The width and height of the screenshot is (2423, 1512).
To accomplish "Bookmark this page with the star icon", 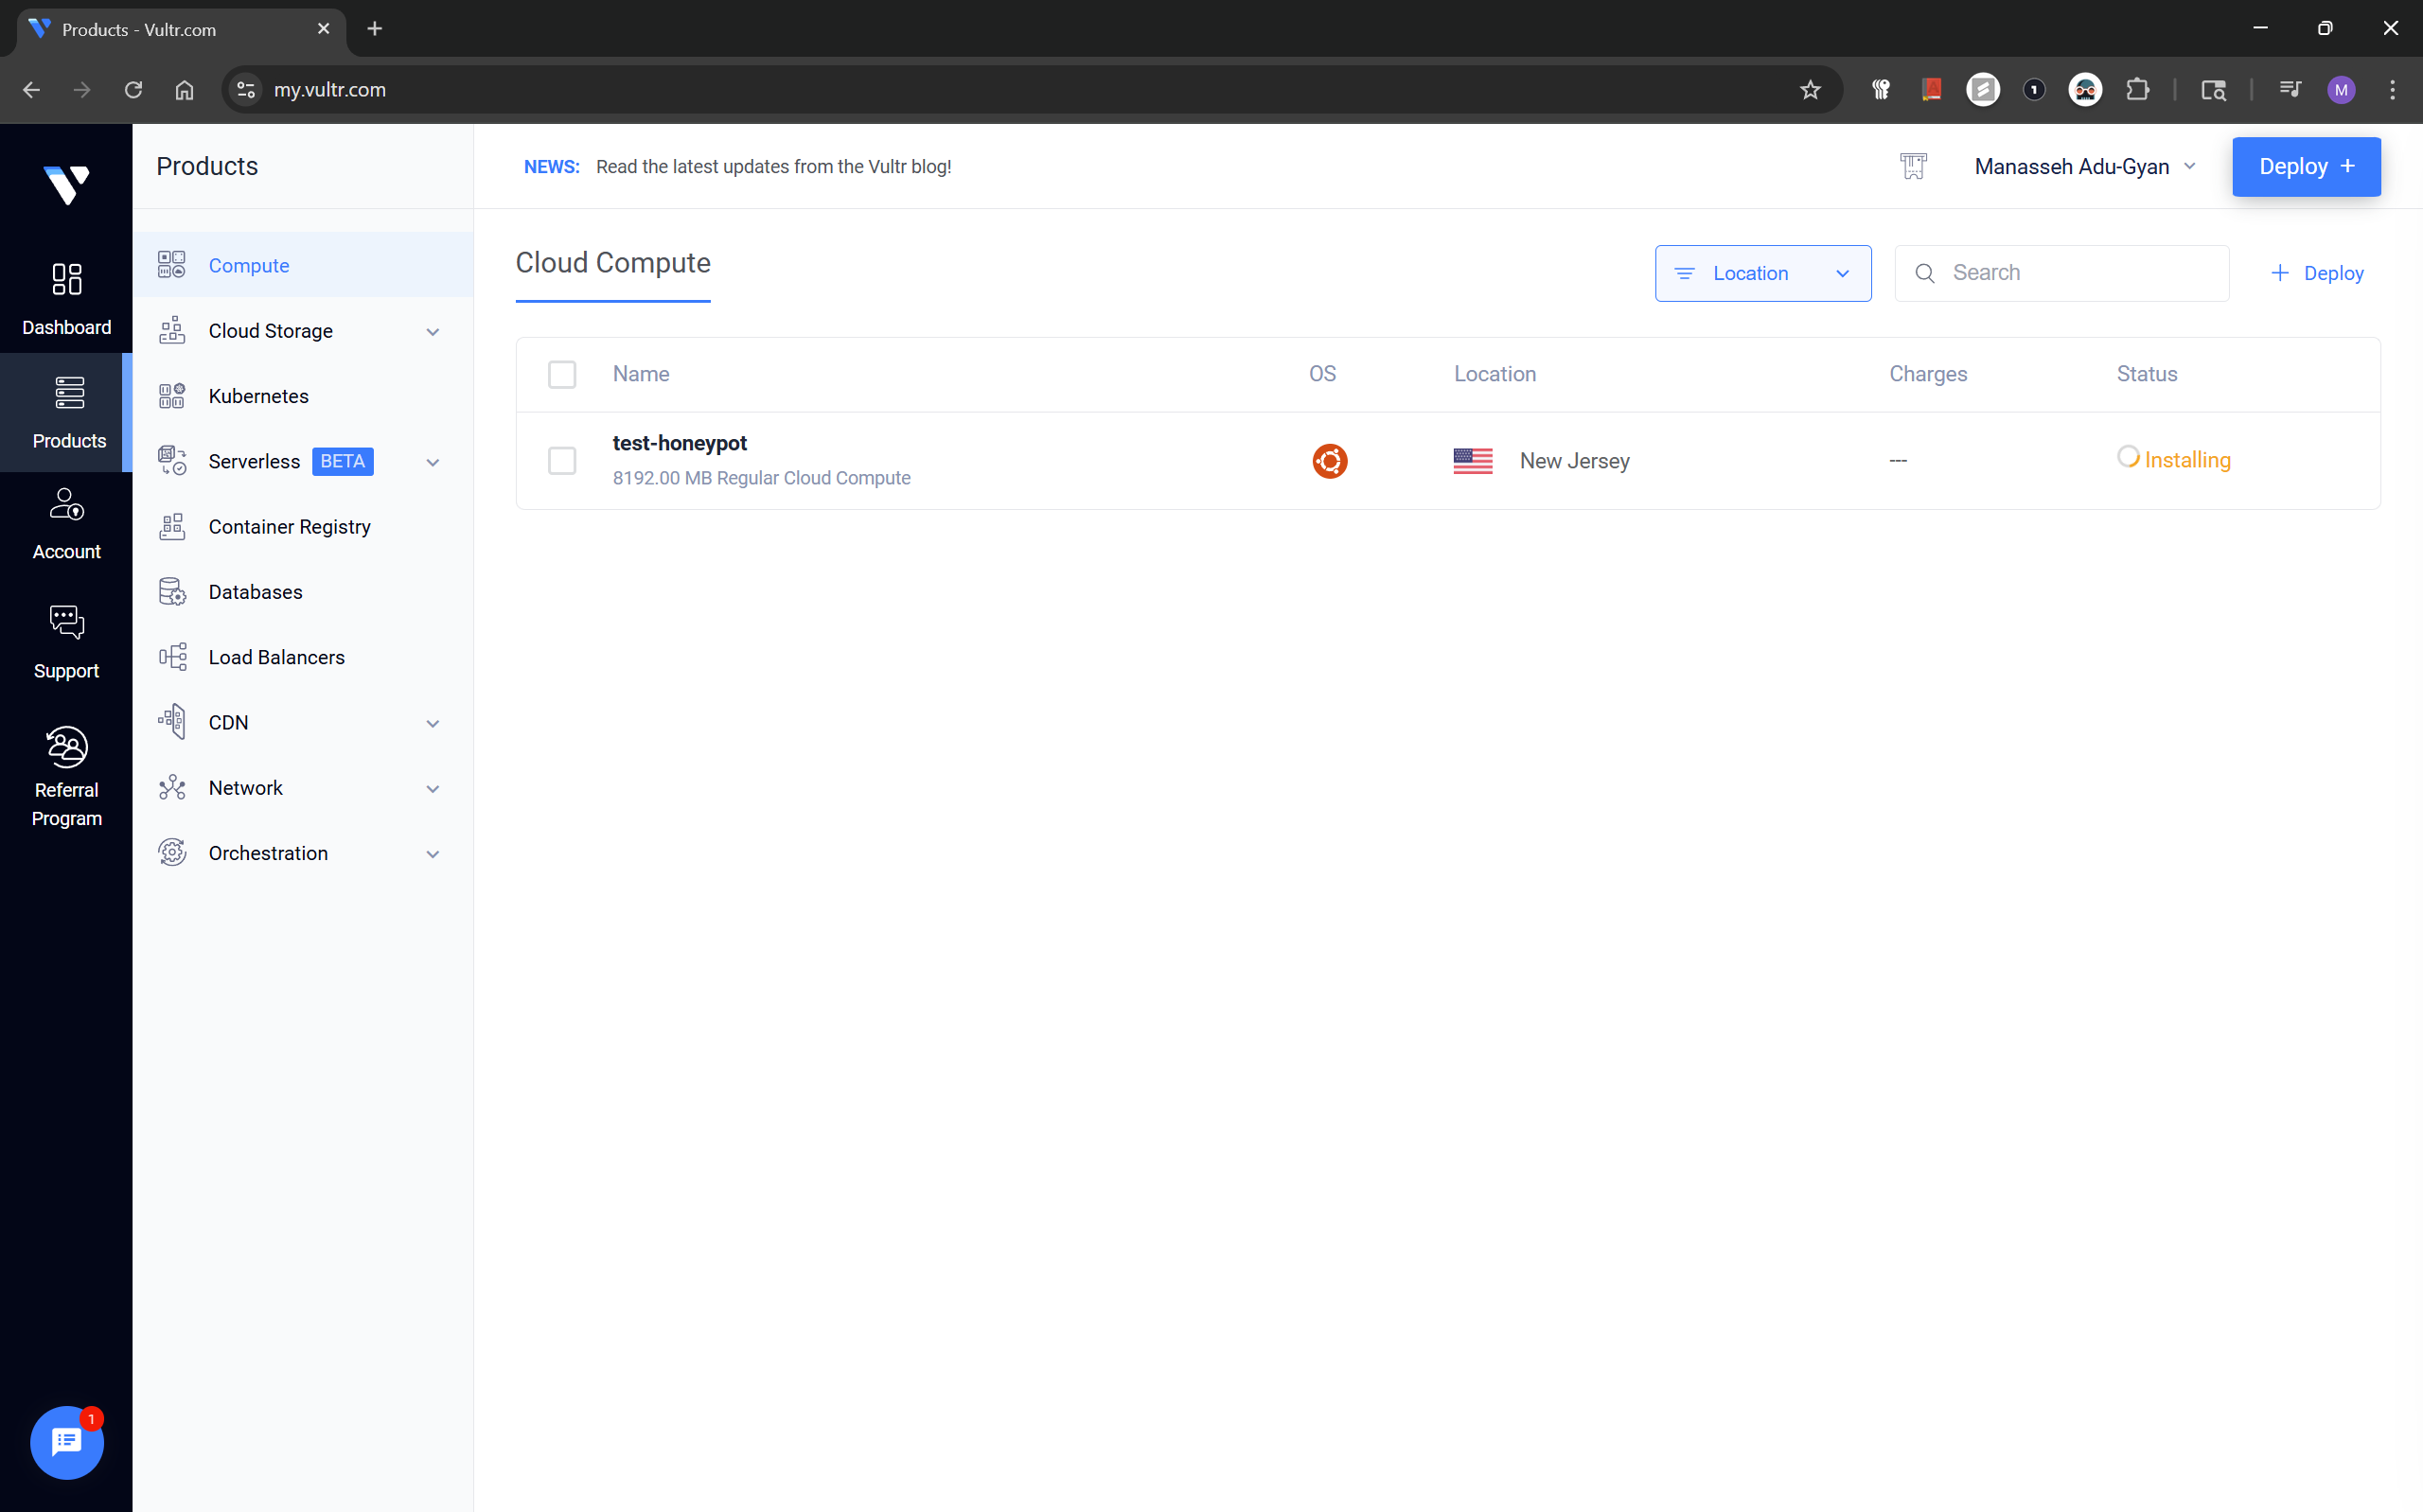I will pyautogui.click(x=1809, y=90).
